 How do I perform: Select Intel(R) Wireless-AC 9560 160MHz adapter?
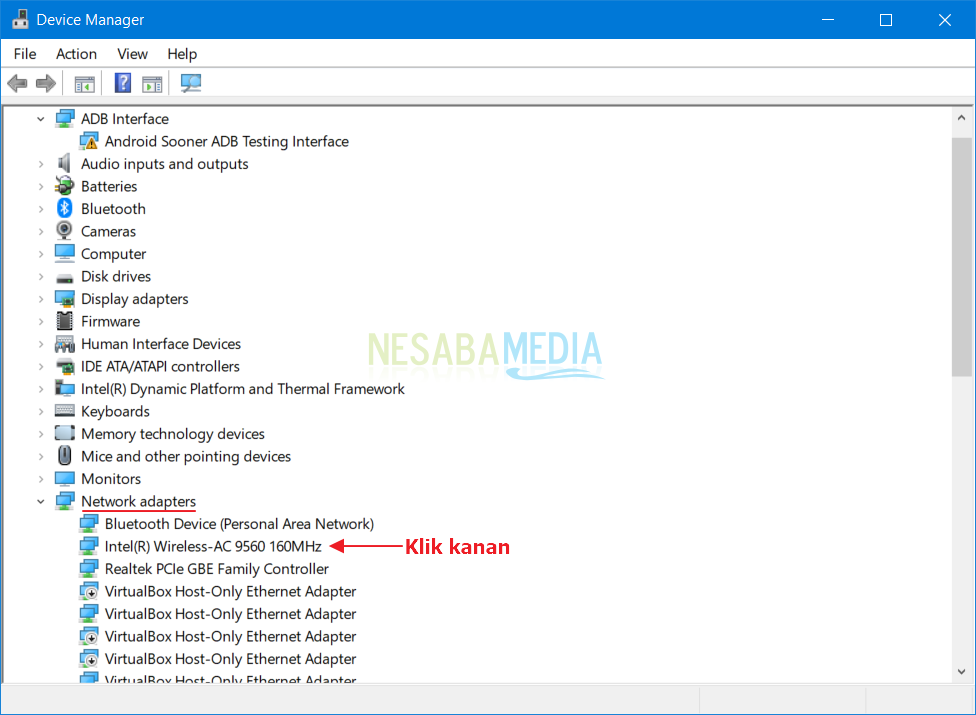pyautogui.click(x=213, y=546)
